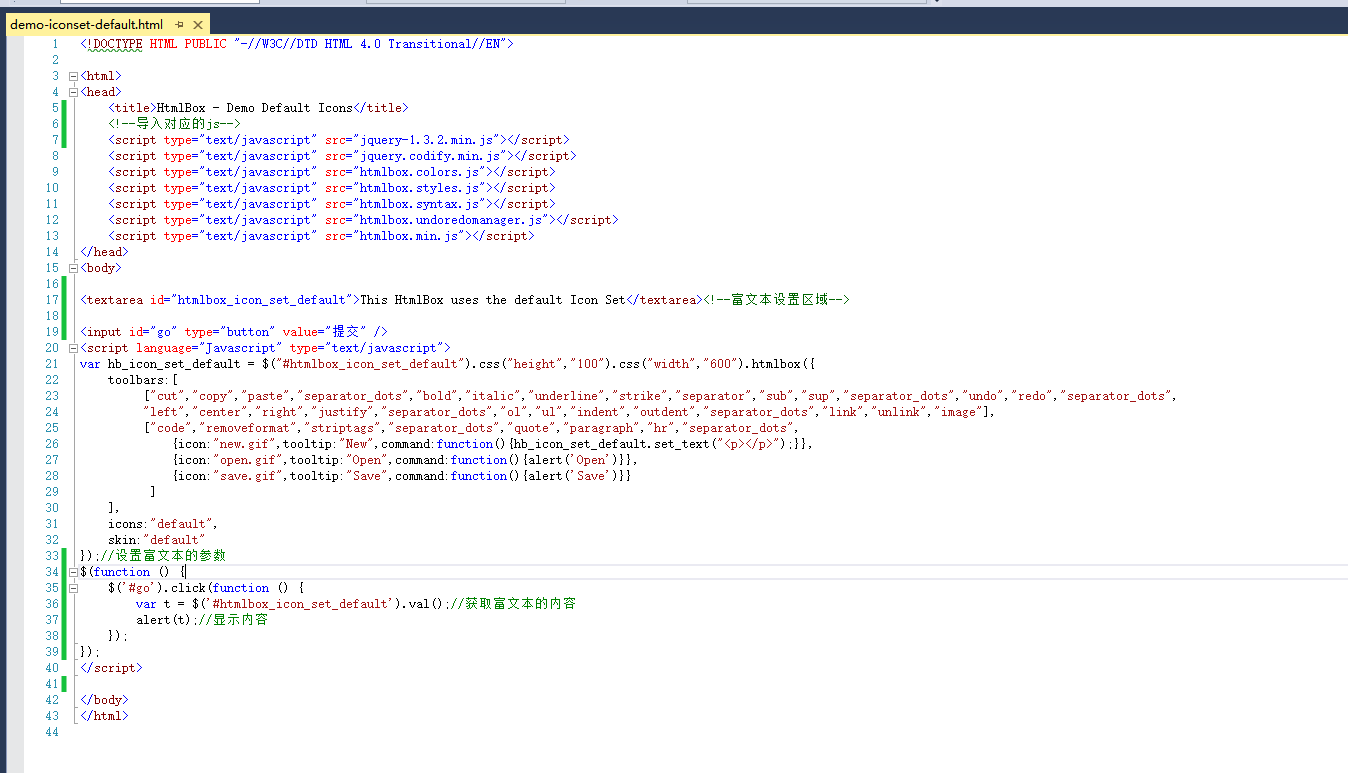The height and width of the screenshot is (773, 1348).
Task: Click the DOCTYPE declaration on line 1
Action: click(297, 44)
